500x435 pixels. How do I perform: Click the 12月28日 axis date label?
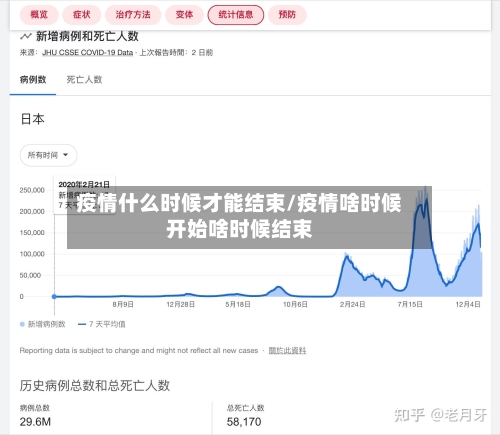pyautogui.click(x=180, y=304)
